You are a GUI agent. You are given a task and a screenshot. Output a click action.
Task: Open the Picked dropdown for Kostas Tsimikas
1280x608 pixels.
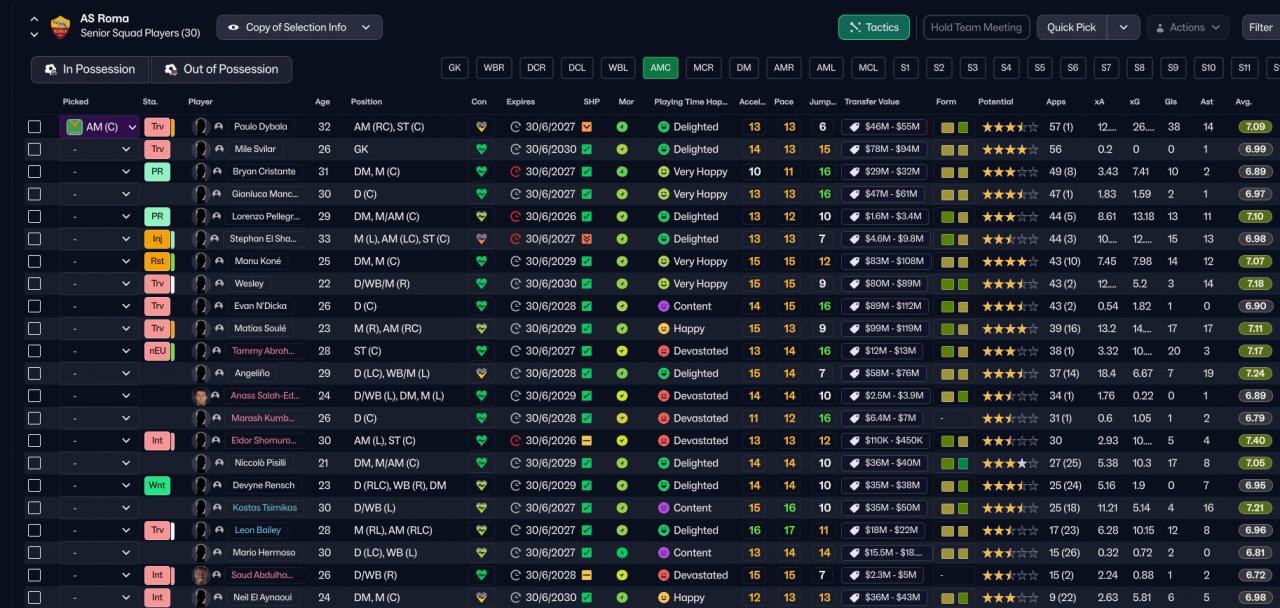click(99, 508)
